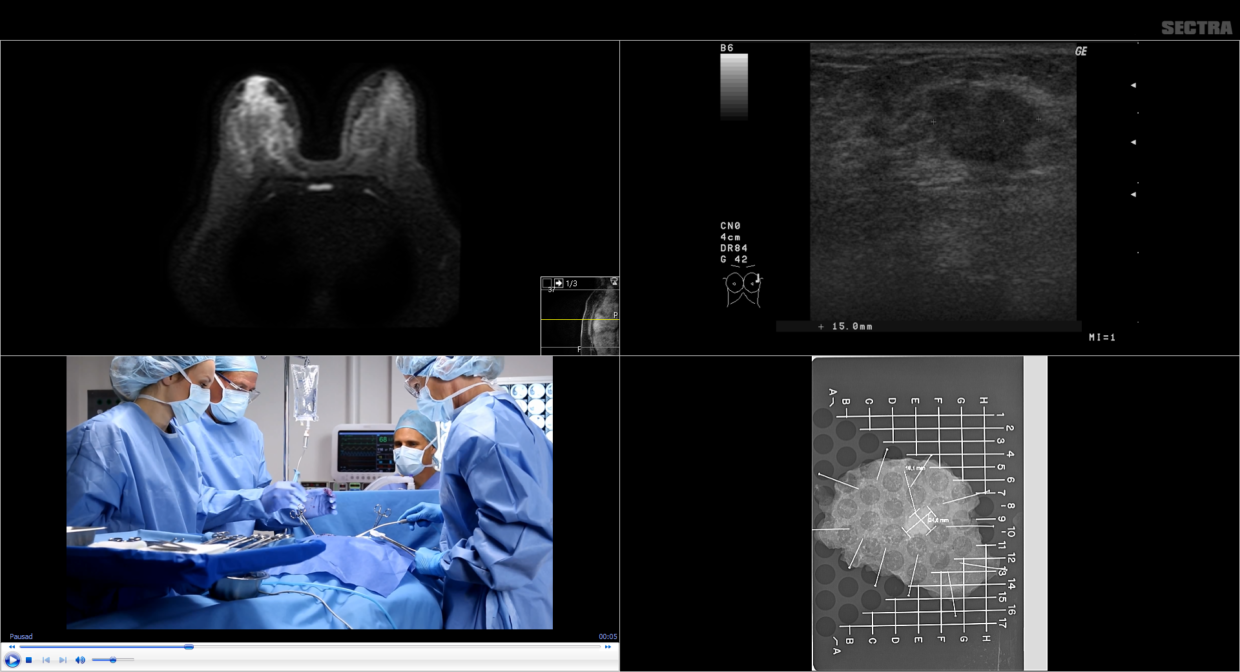Click the SECTRA logo in the top corner
The width and height of the screenshot is (1240, 672).
click(1196, 28)
